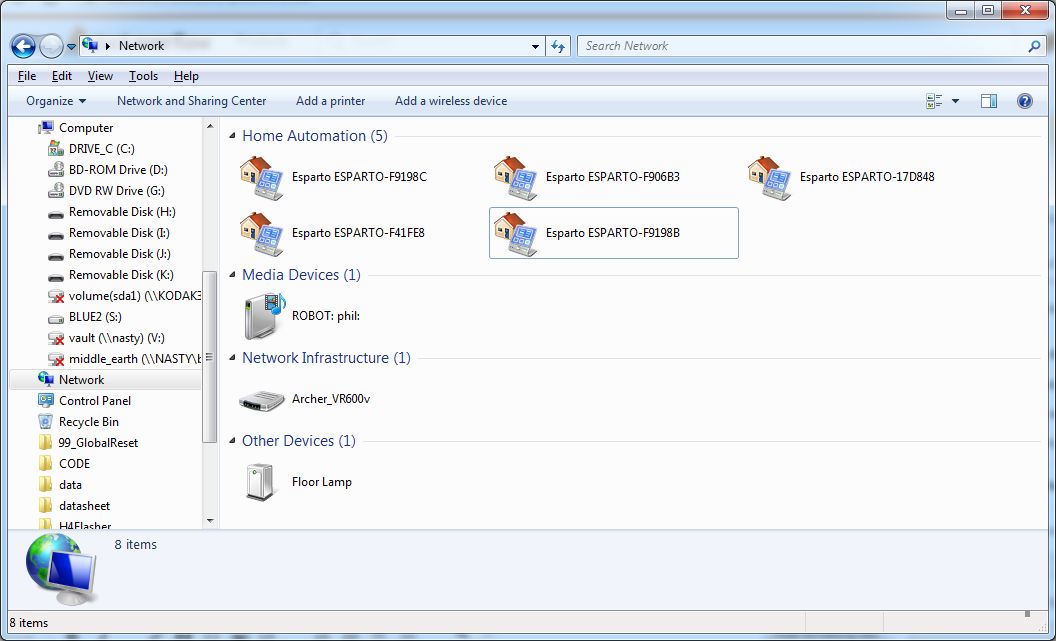Select Computer in the navigation tree
1056x641 pixels.
click(x=86, y=128)
